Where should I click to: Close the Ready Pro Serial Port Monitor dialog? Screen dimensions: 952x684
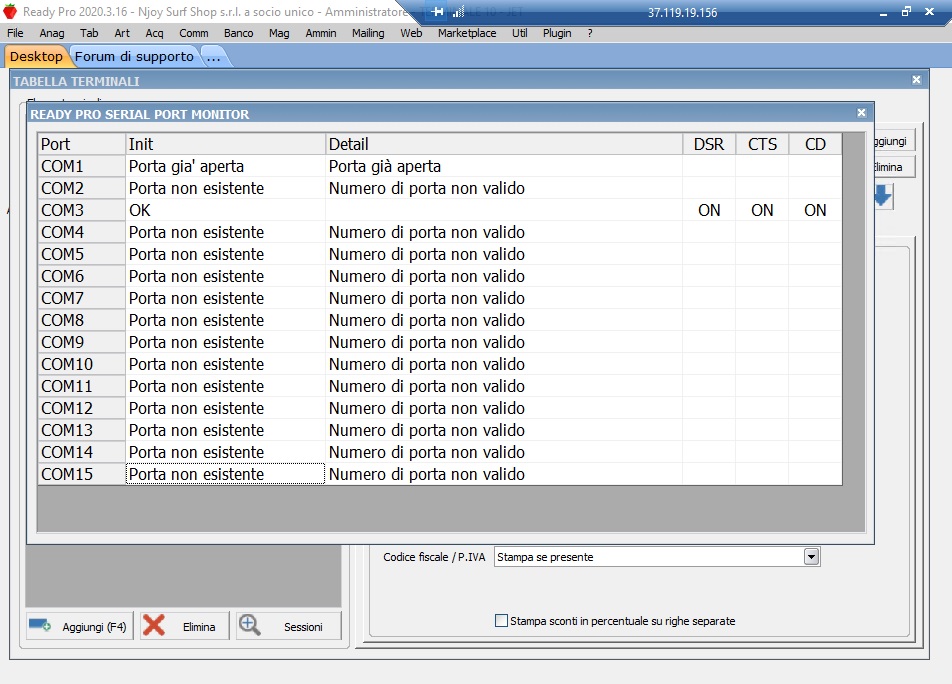click(x=861, y=113)
